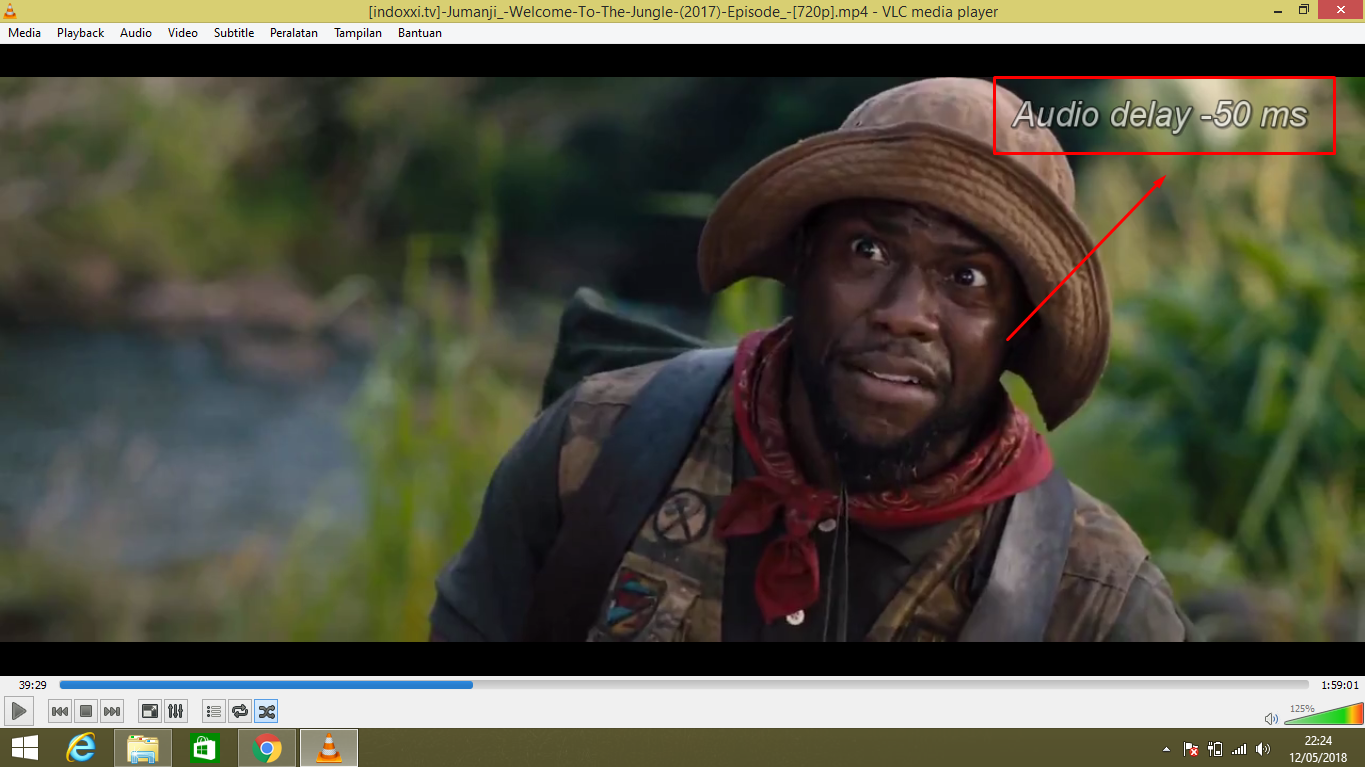1365x767 pixels.
Task: Open the network signal tray icon
Action: 1239,749
